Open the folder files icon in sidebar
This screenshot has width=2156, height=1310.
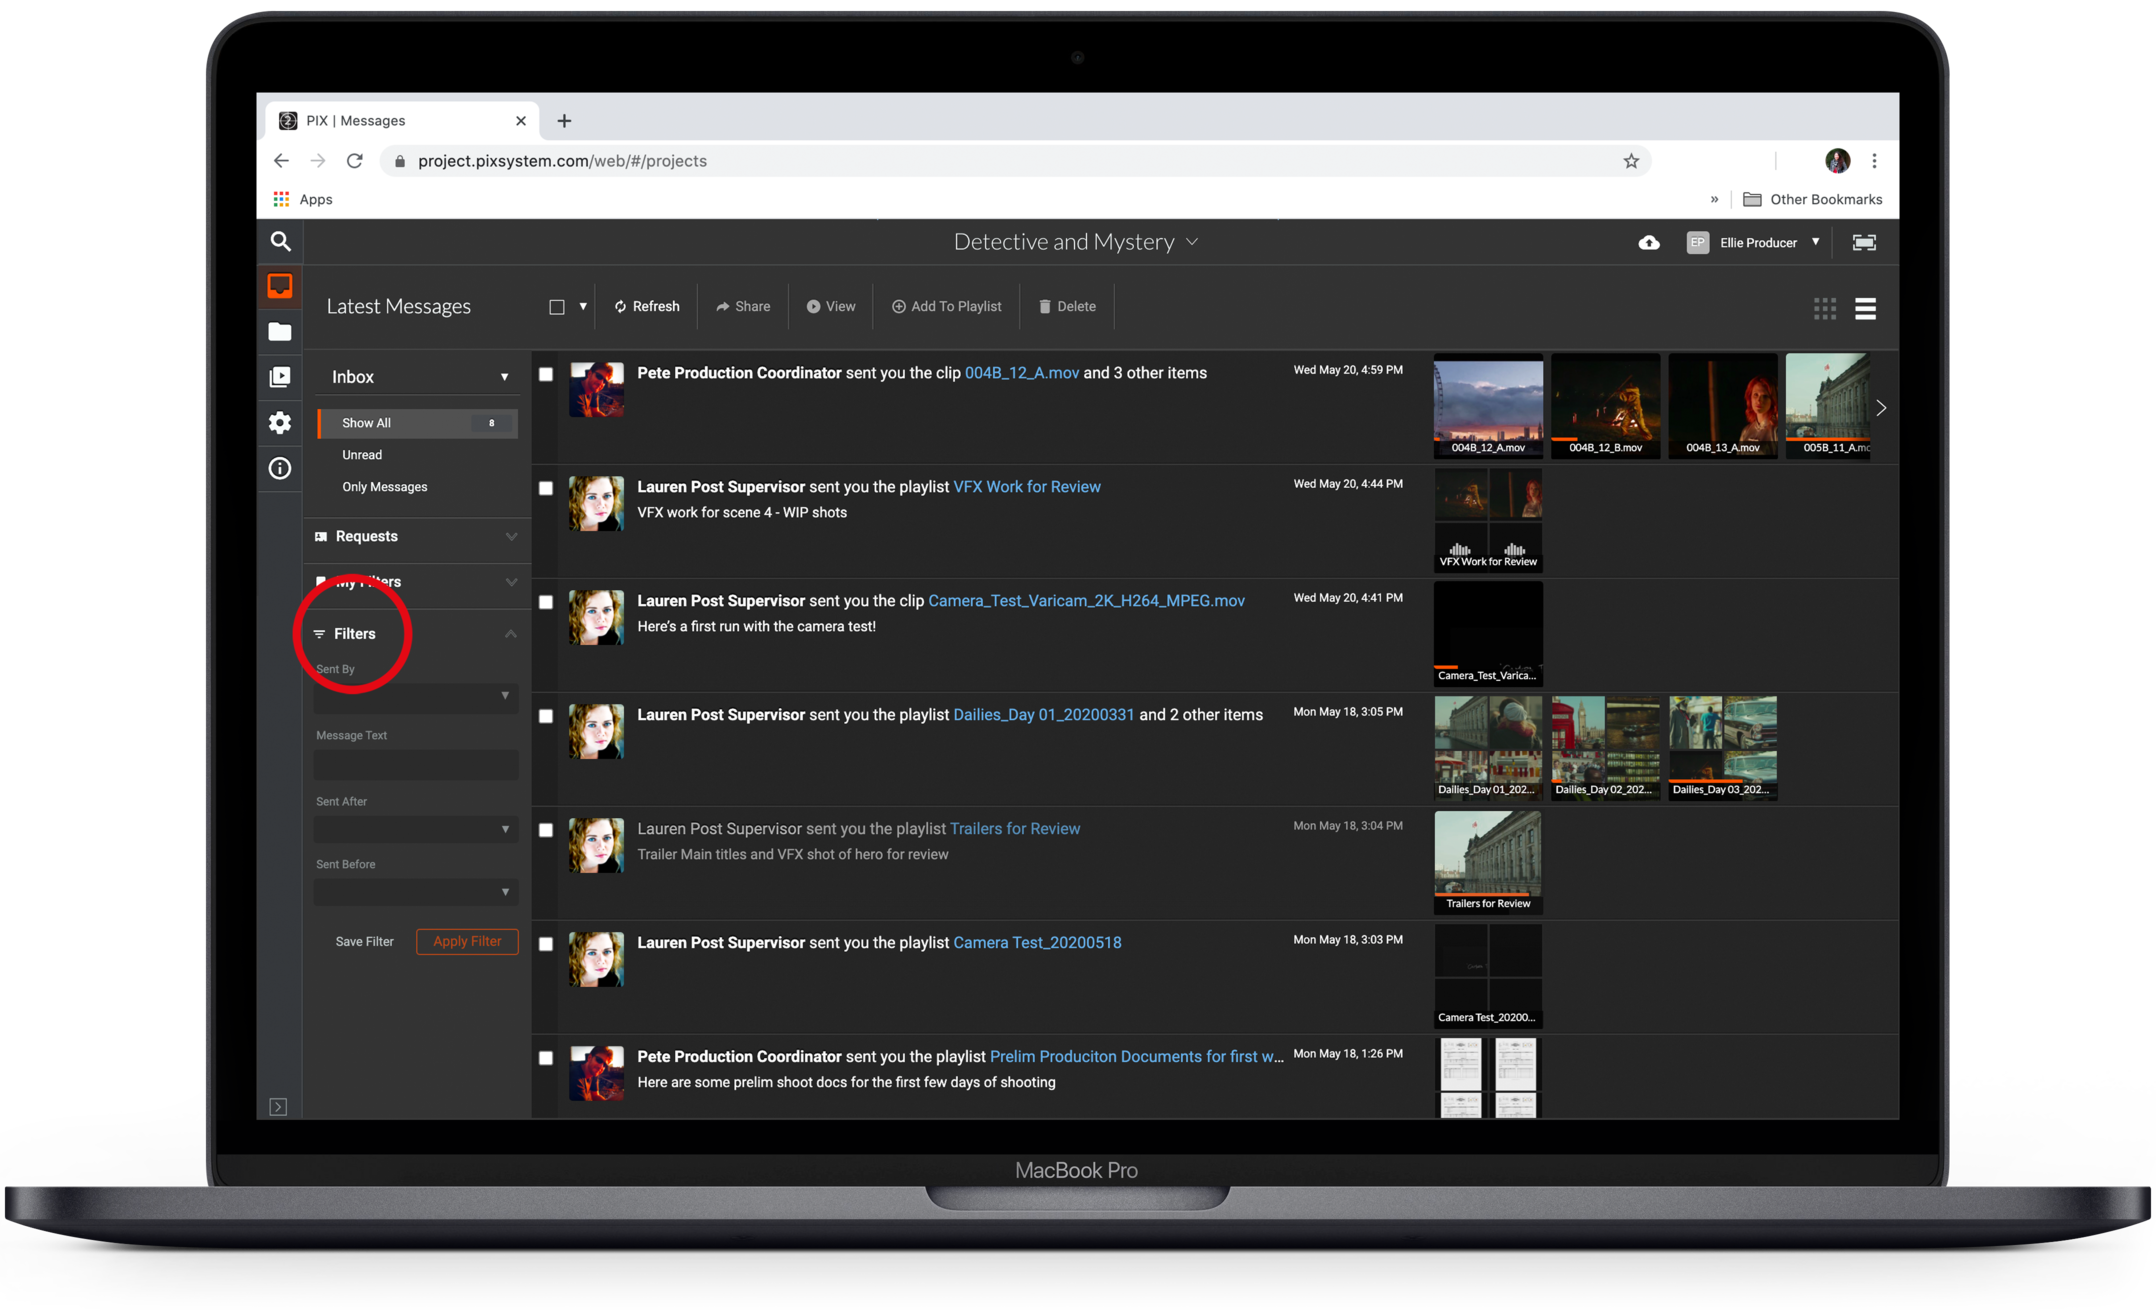tap(280, 332)
